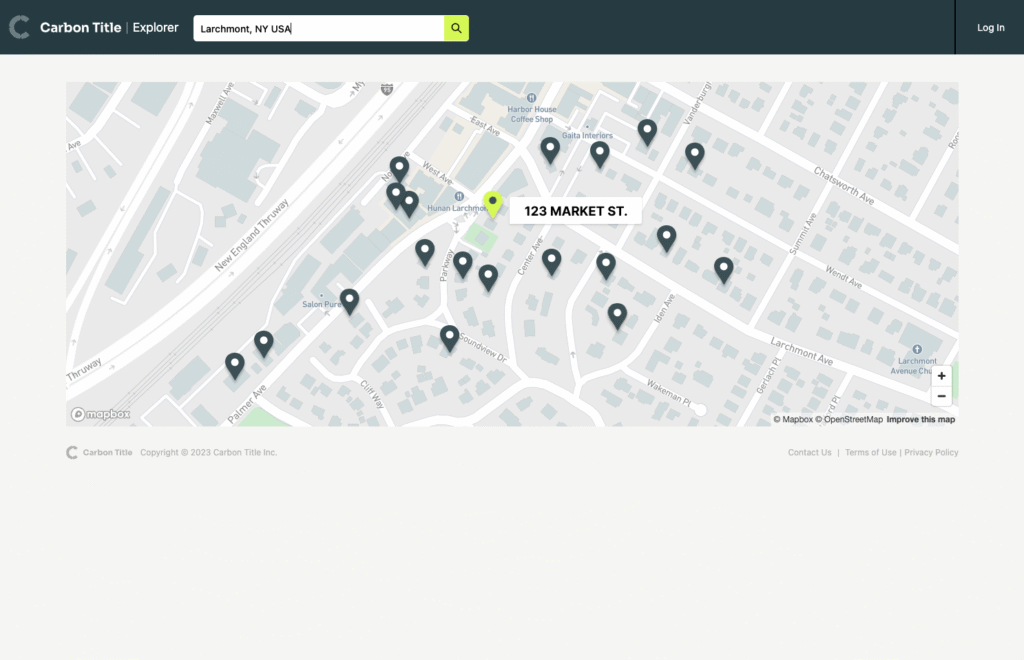Select the map pin near Salon Pura
The height and width of the screenshot is (660, 1024).
click(349, 300)
